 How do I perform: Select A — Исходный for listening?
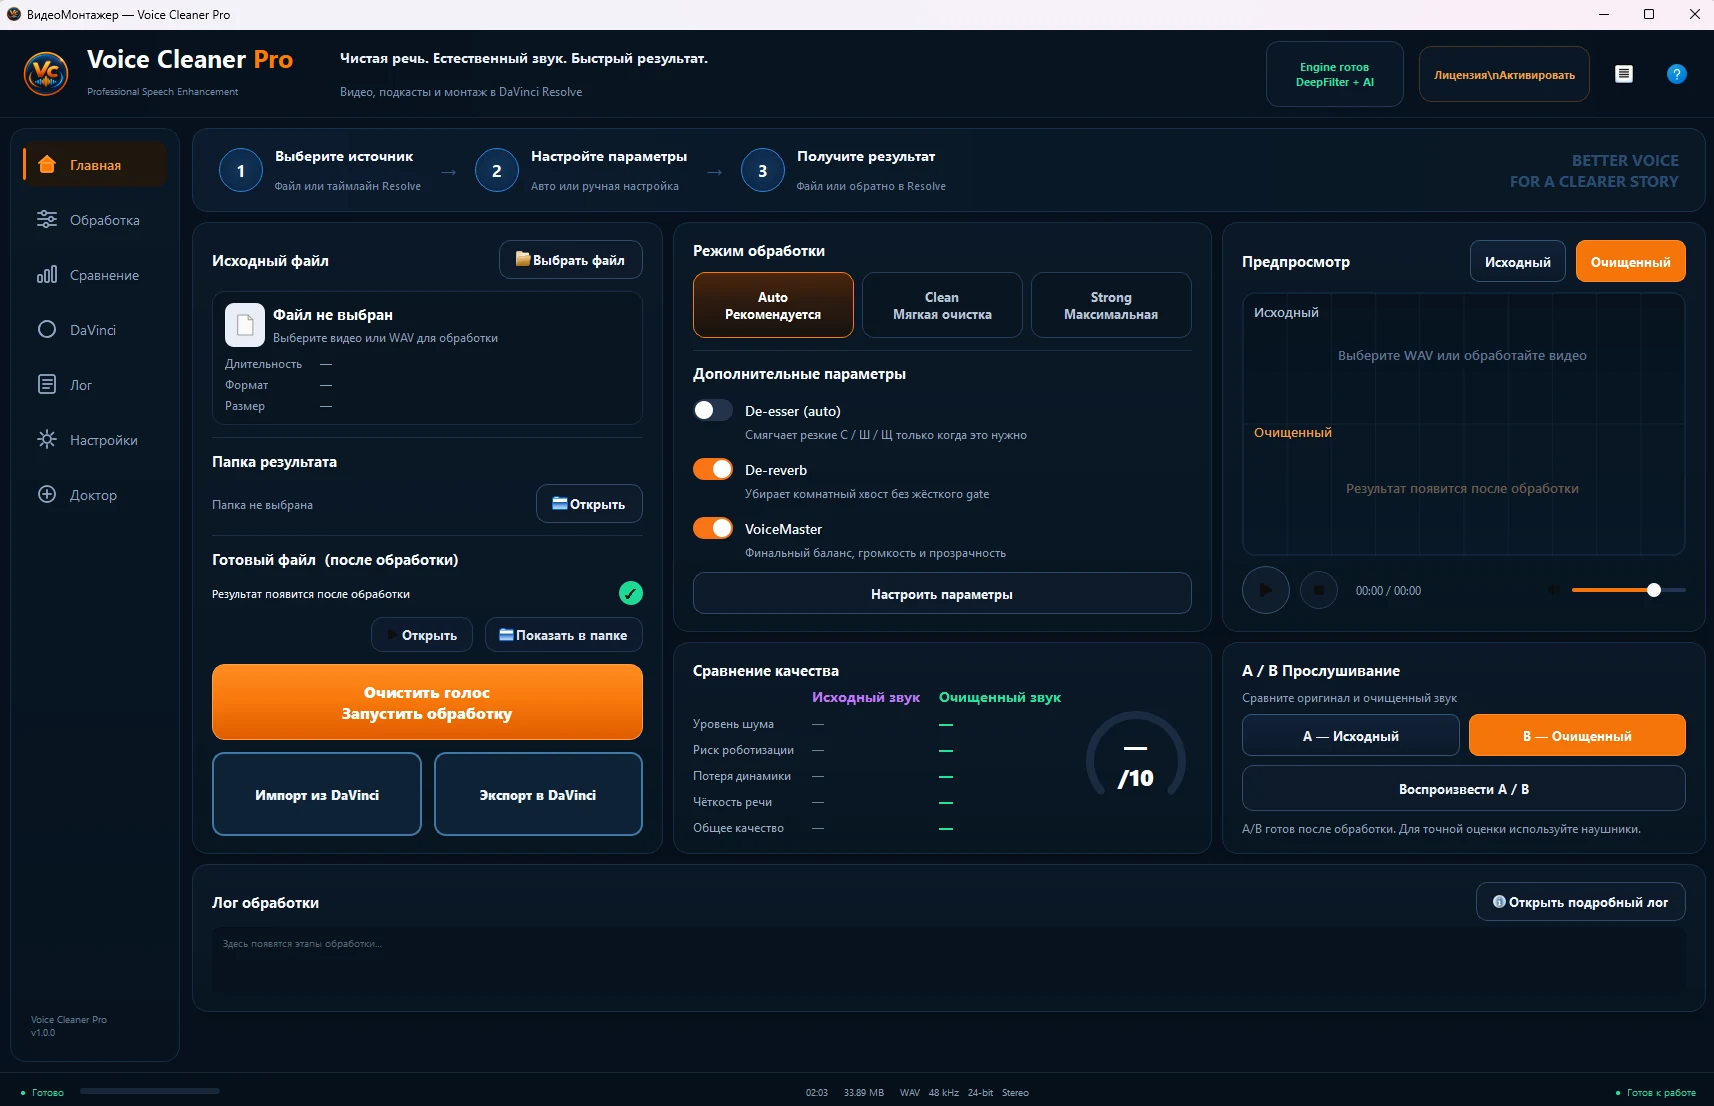click(1351, 736)
